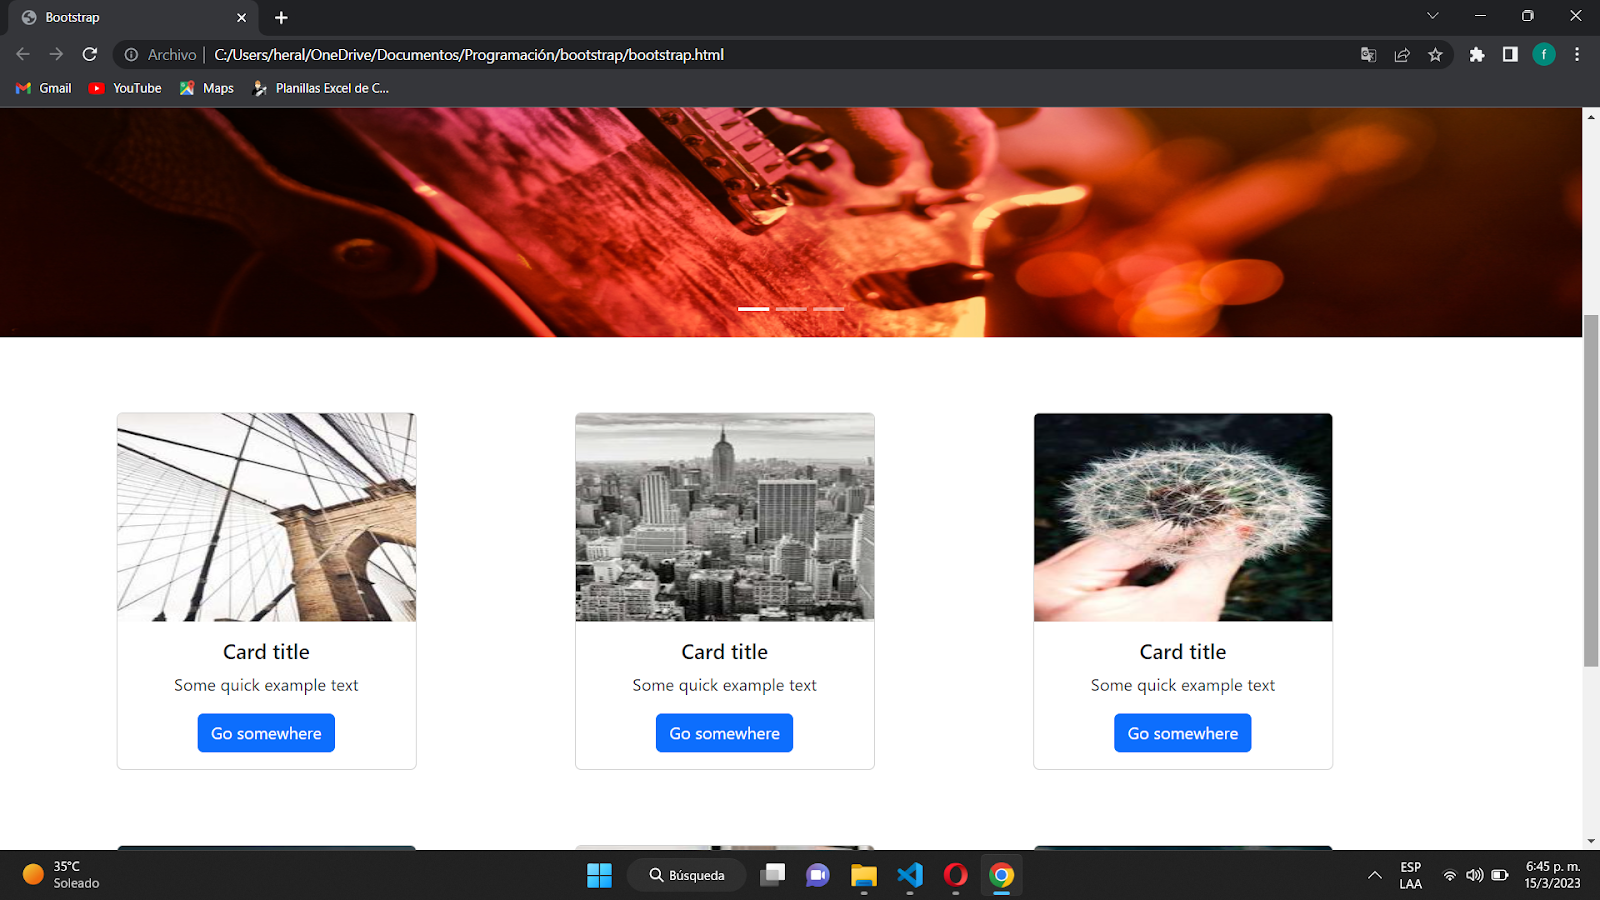Click the scrollbar down arrow
Image resolution: width=1600 pixels, height=900 pixels.
tap(1591, 842)
